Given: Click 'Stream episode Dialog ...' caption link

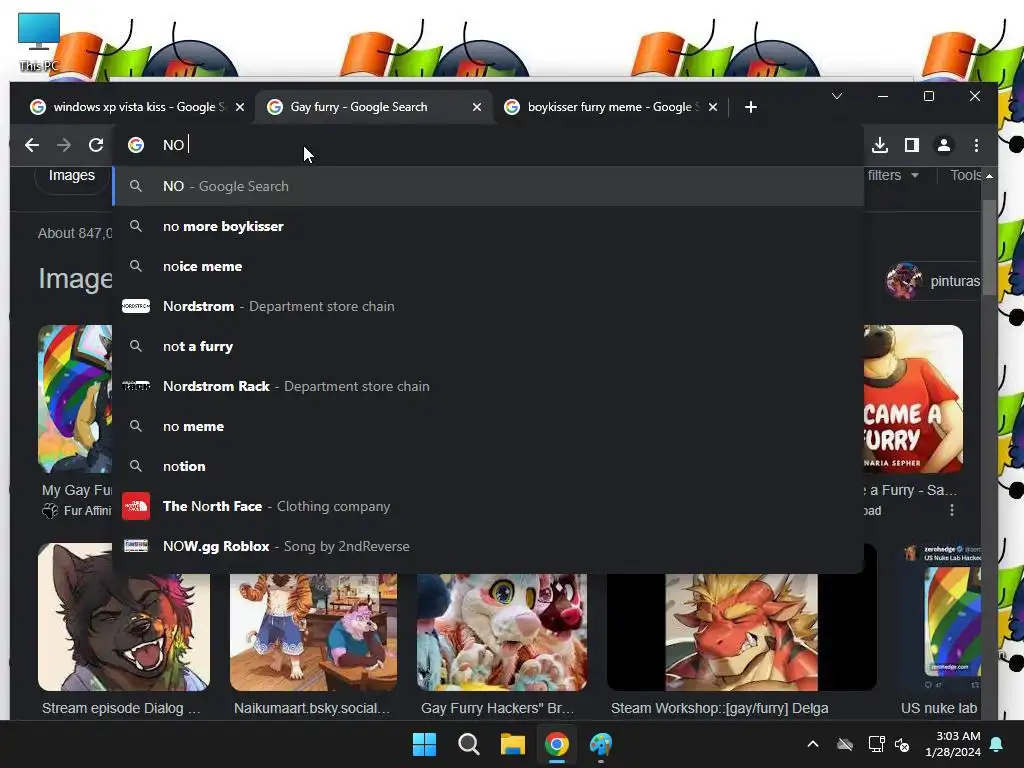Looking at the screenshot, I should click(x=121, y=708).
